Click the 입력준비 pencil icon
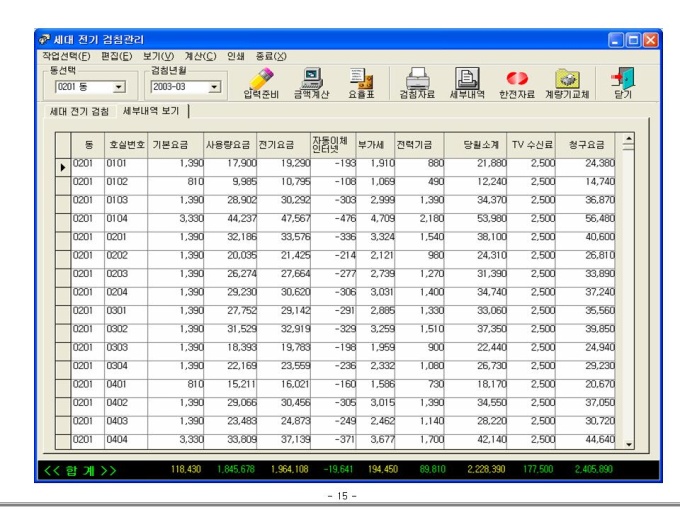 263,79
